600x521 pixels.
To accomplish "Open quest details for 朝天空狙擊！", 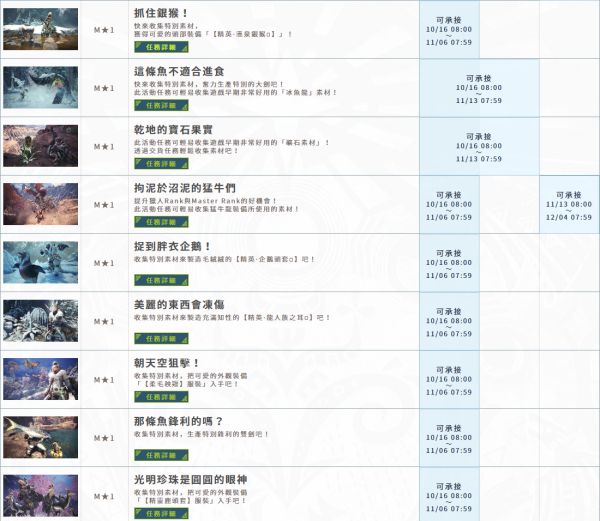I will tap(161, 397).
